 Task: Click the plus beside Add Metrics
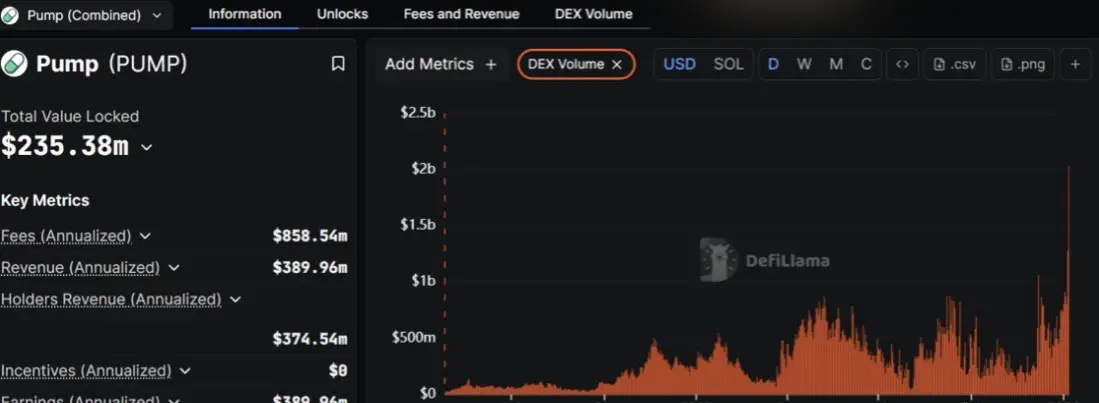click(x=491, y=64)
